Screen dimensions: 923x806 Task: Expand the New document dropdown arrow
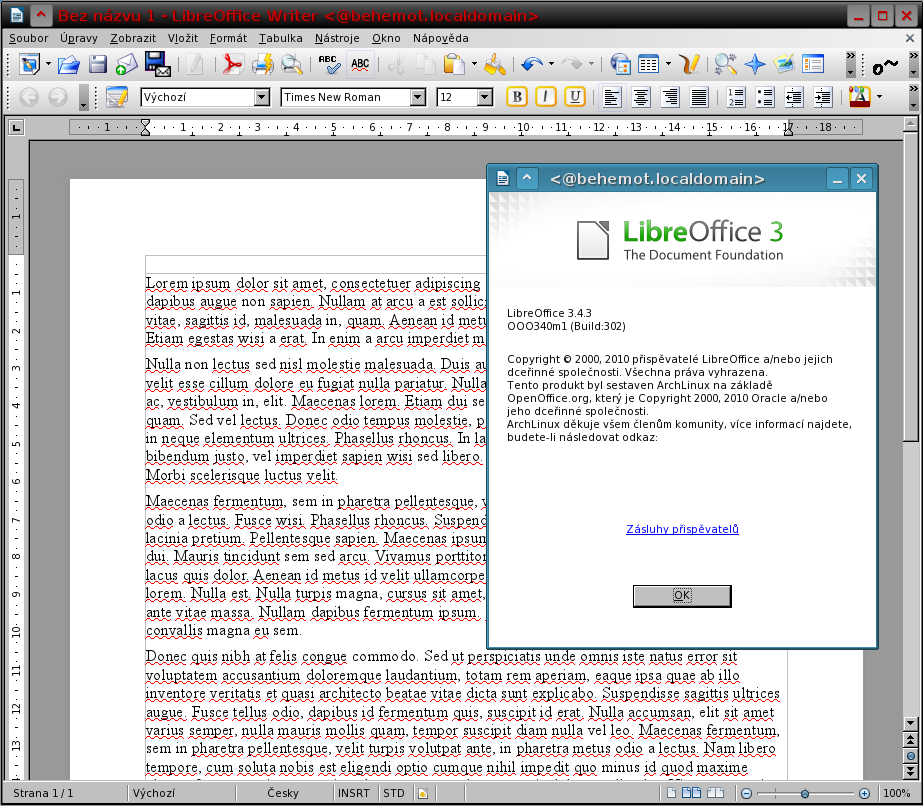pos(48,64)
